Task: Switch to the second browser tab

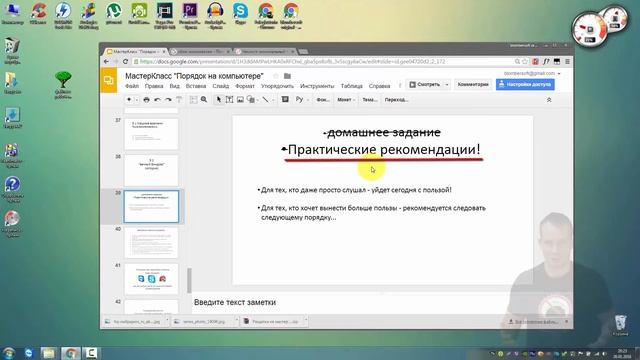Action: point(200,51)
